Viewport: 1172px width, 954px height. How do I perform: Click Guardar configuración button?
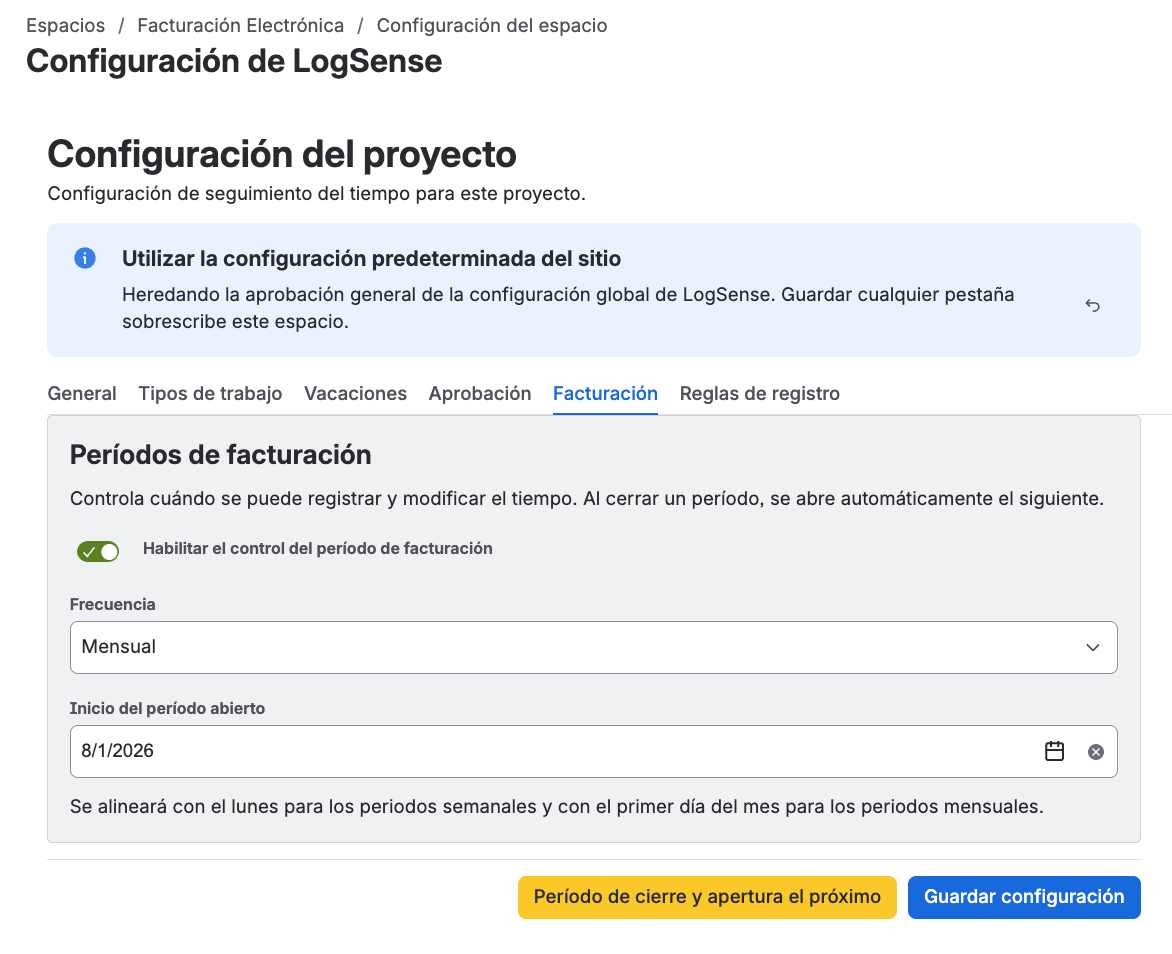(1024, 897)
